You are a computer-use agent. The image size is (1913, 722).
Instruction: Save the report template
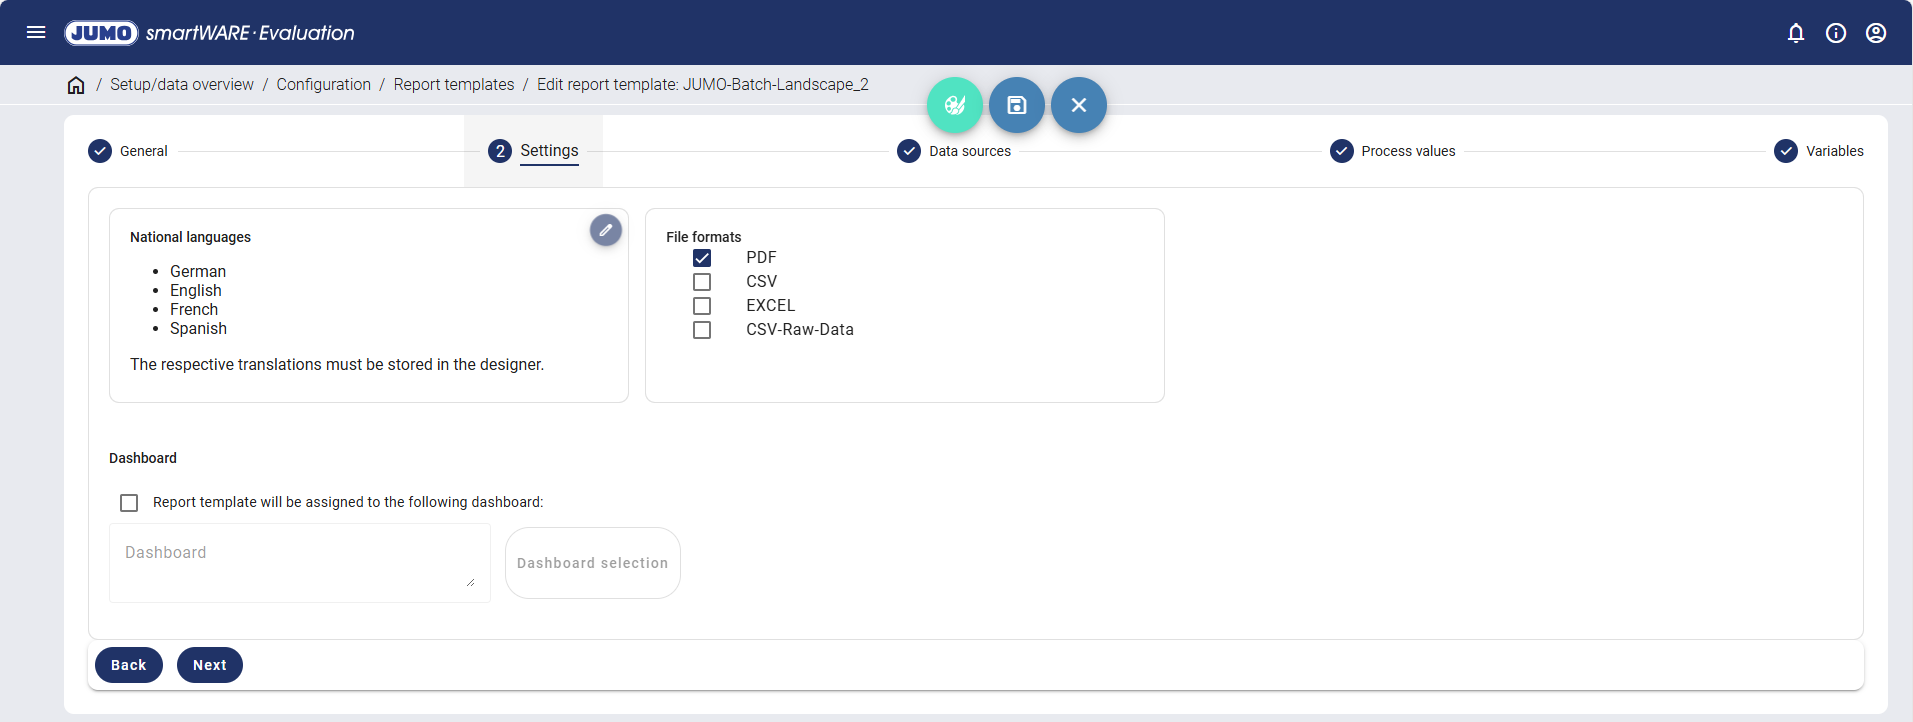1016,105
